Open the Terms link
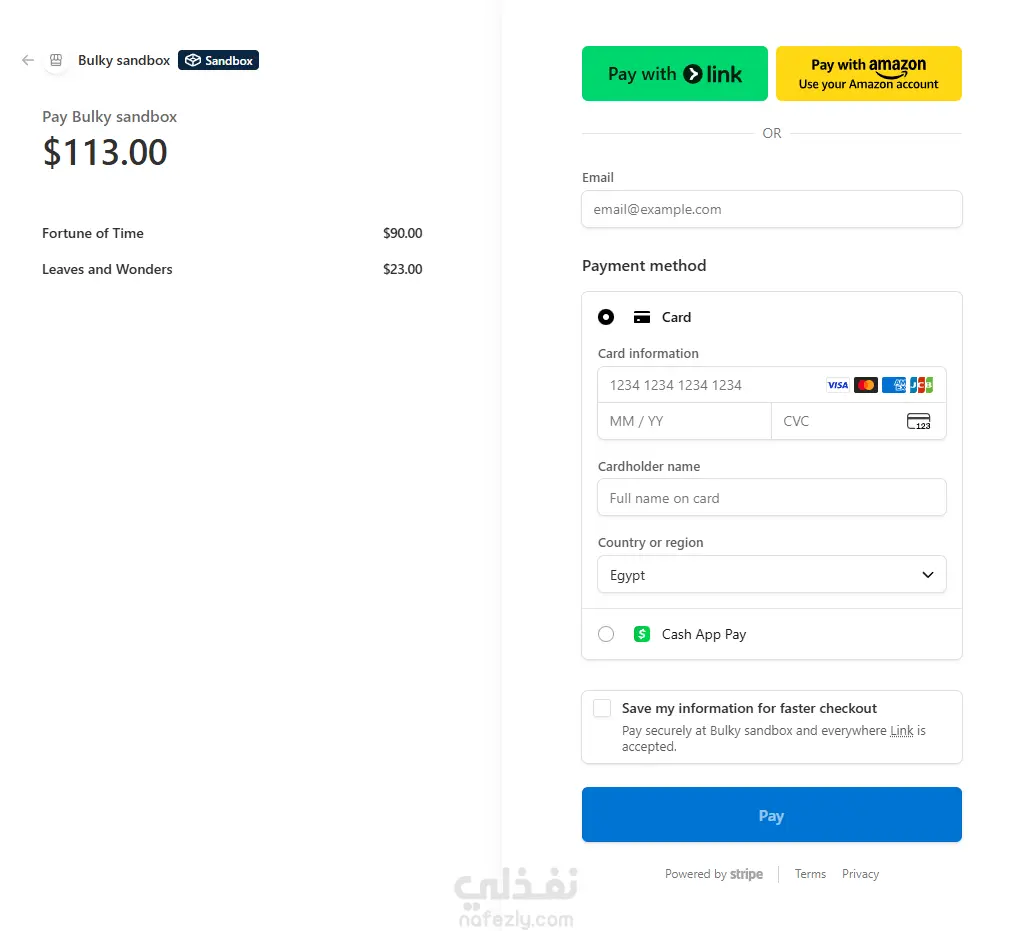The width and height of the screenshot is (1031, 931). point(810,874)
